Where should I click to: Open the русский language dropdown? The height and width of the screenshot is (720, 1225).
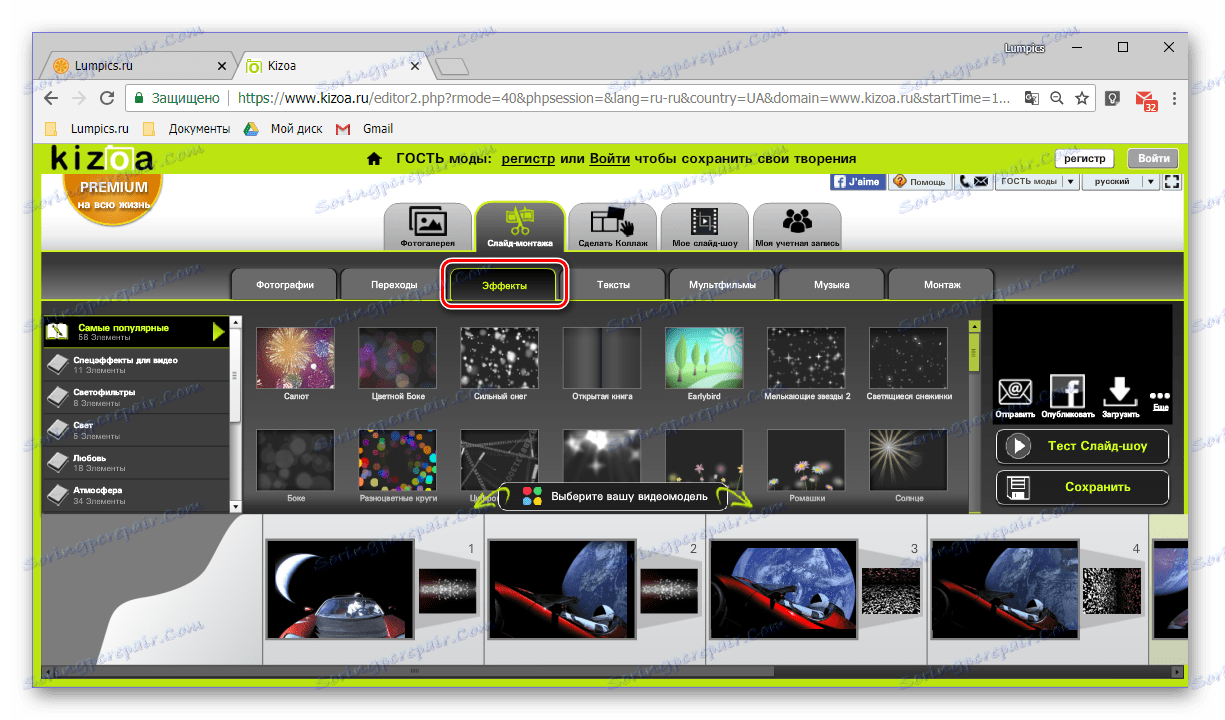1121,182
